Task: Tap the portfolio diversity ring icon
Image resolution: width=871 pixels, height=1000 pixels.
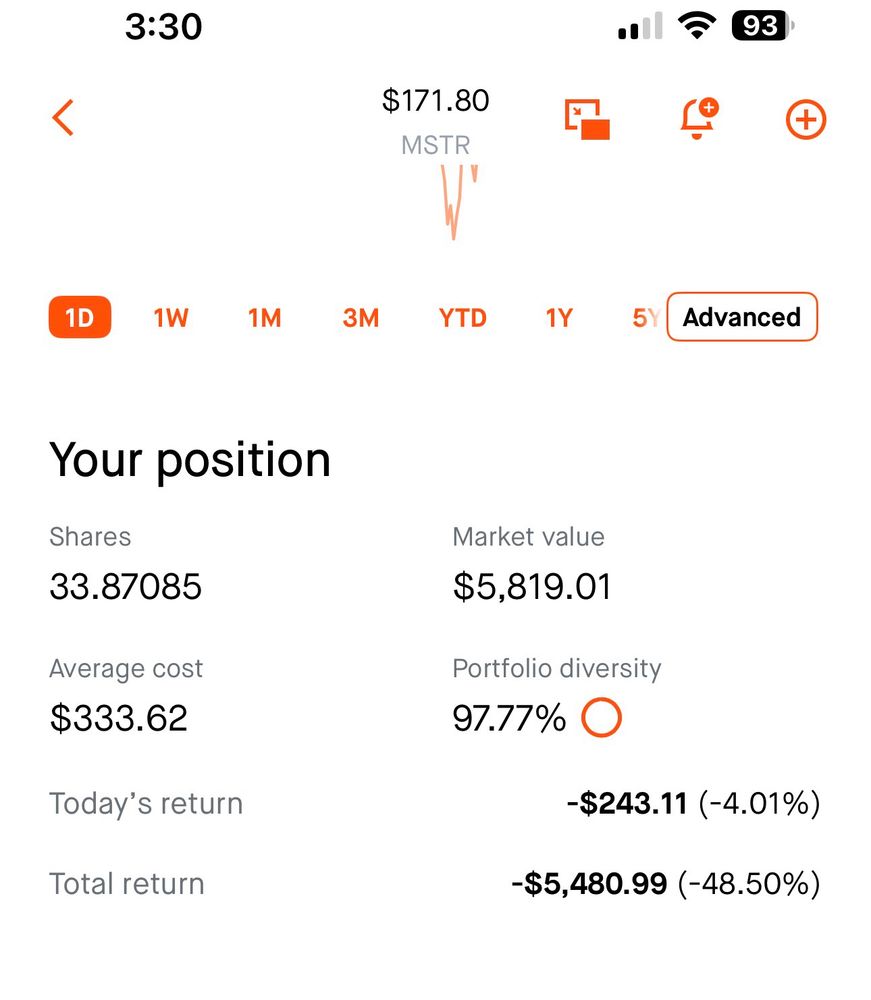Action: pyautogui.click(x=601, y=717)
